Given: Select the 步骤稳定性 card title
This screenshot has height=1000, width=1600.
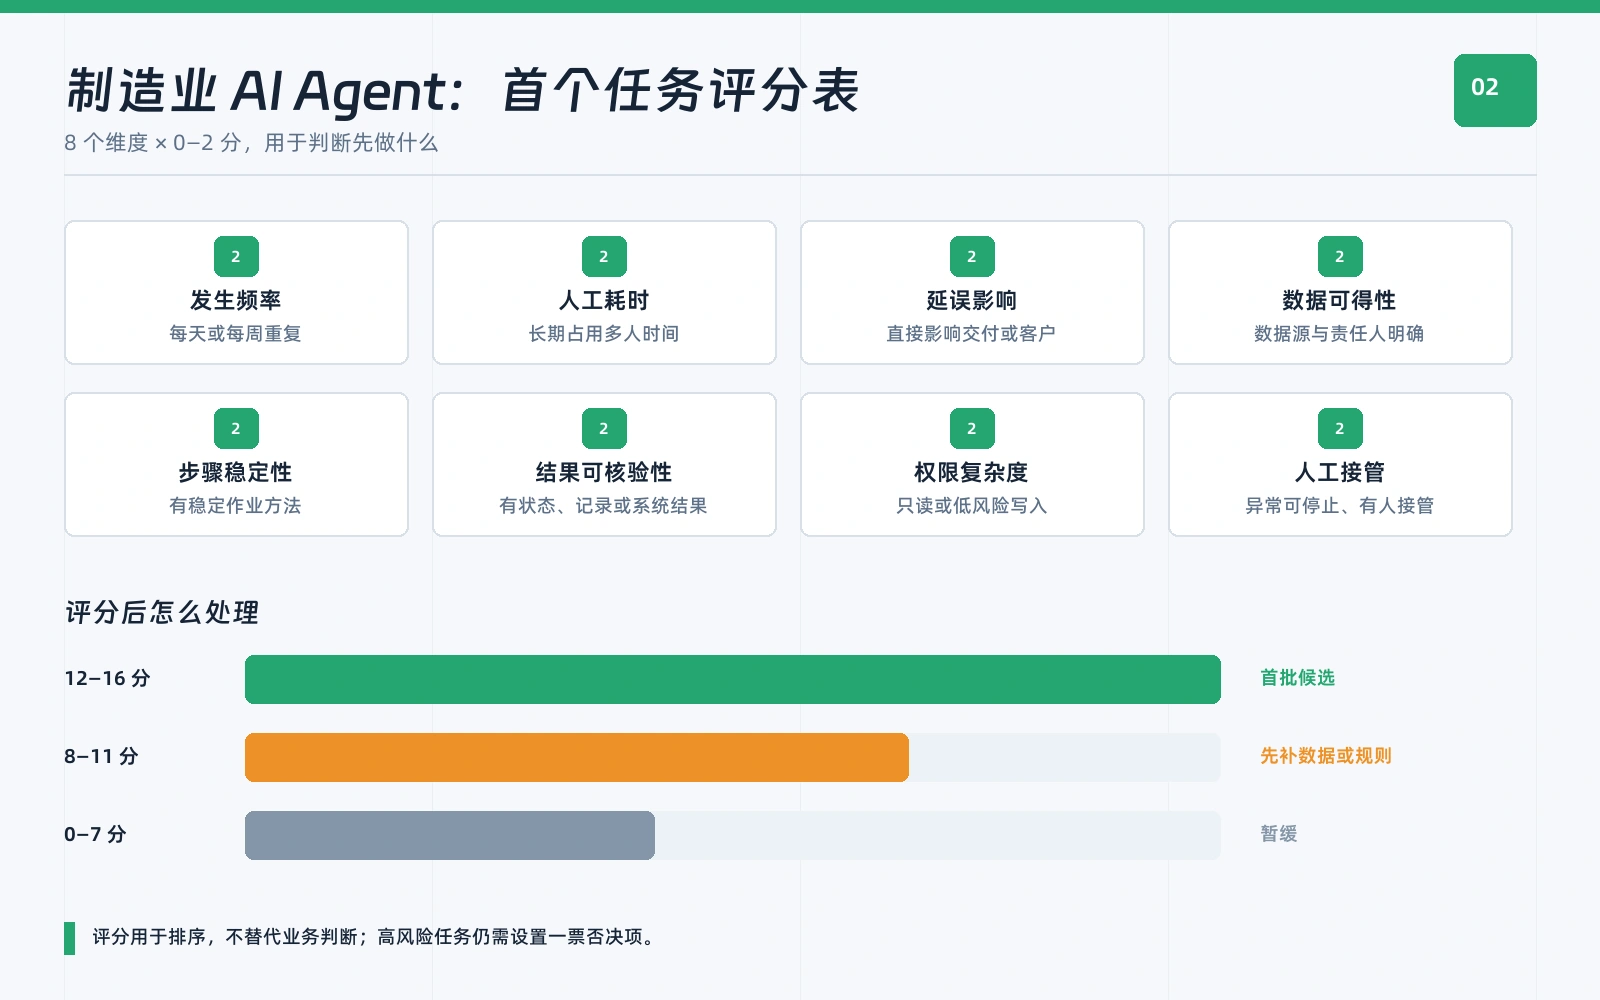Looking at the screenshot, I should pos(236,472).
